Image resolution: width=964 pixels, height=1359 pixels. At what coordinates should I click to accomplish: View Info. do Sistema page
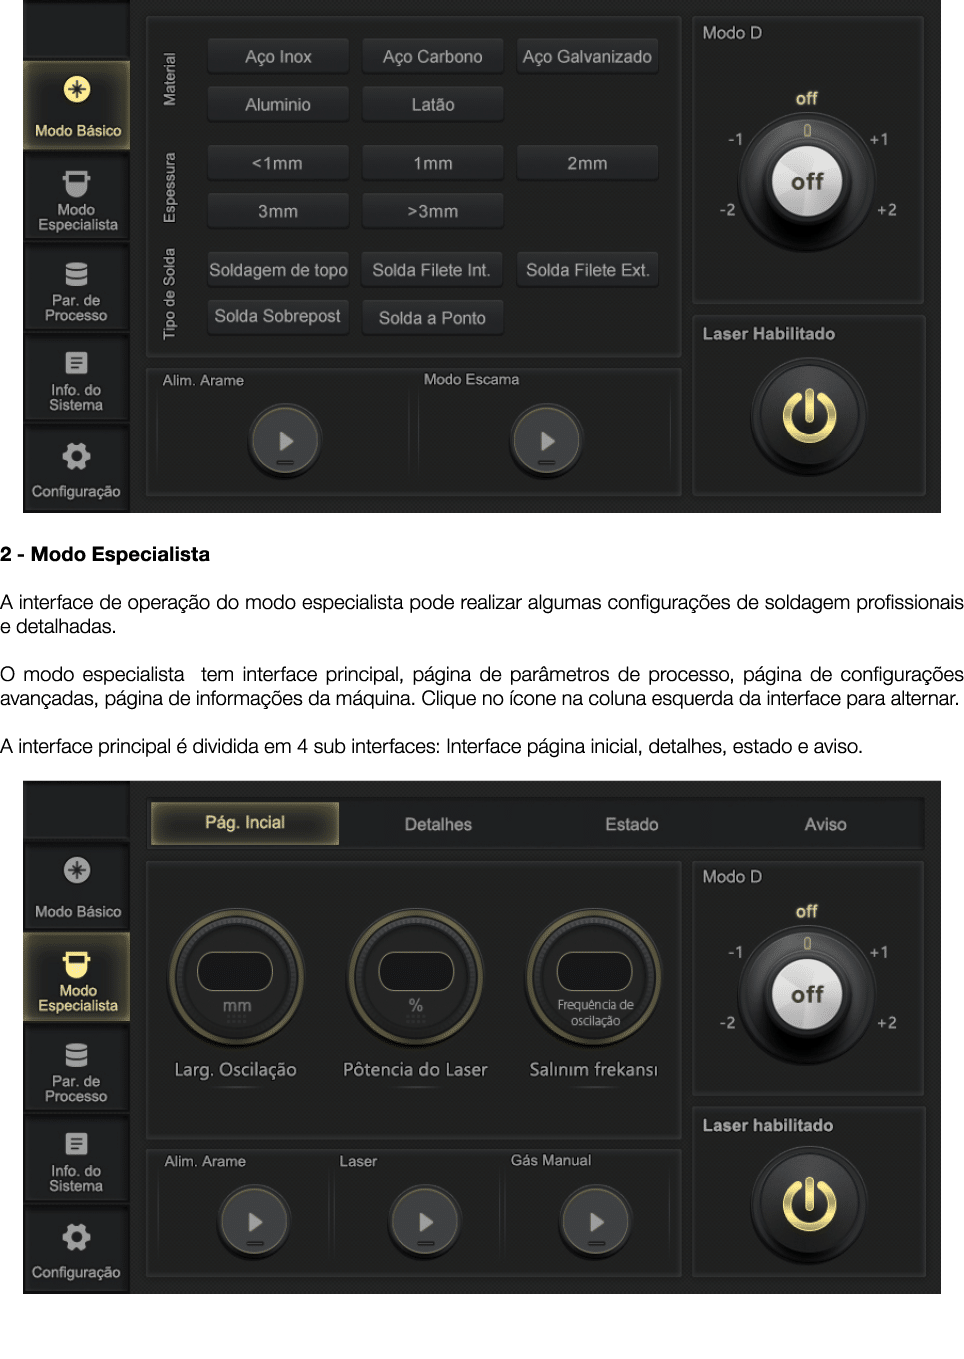[76, 378]
